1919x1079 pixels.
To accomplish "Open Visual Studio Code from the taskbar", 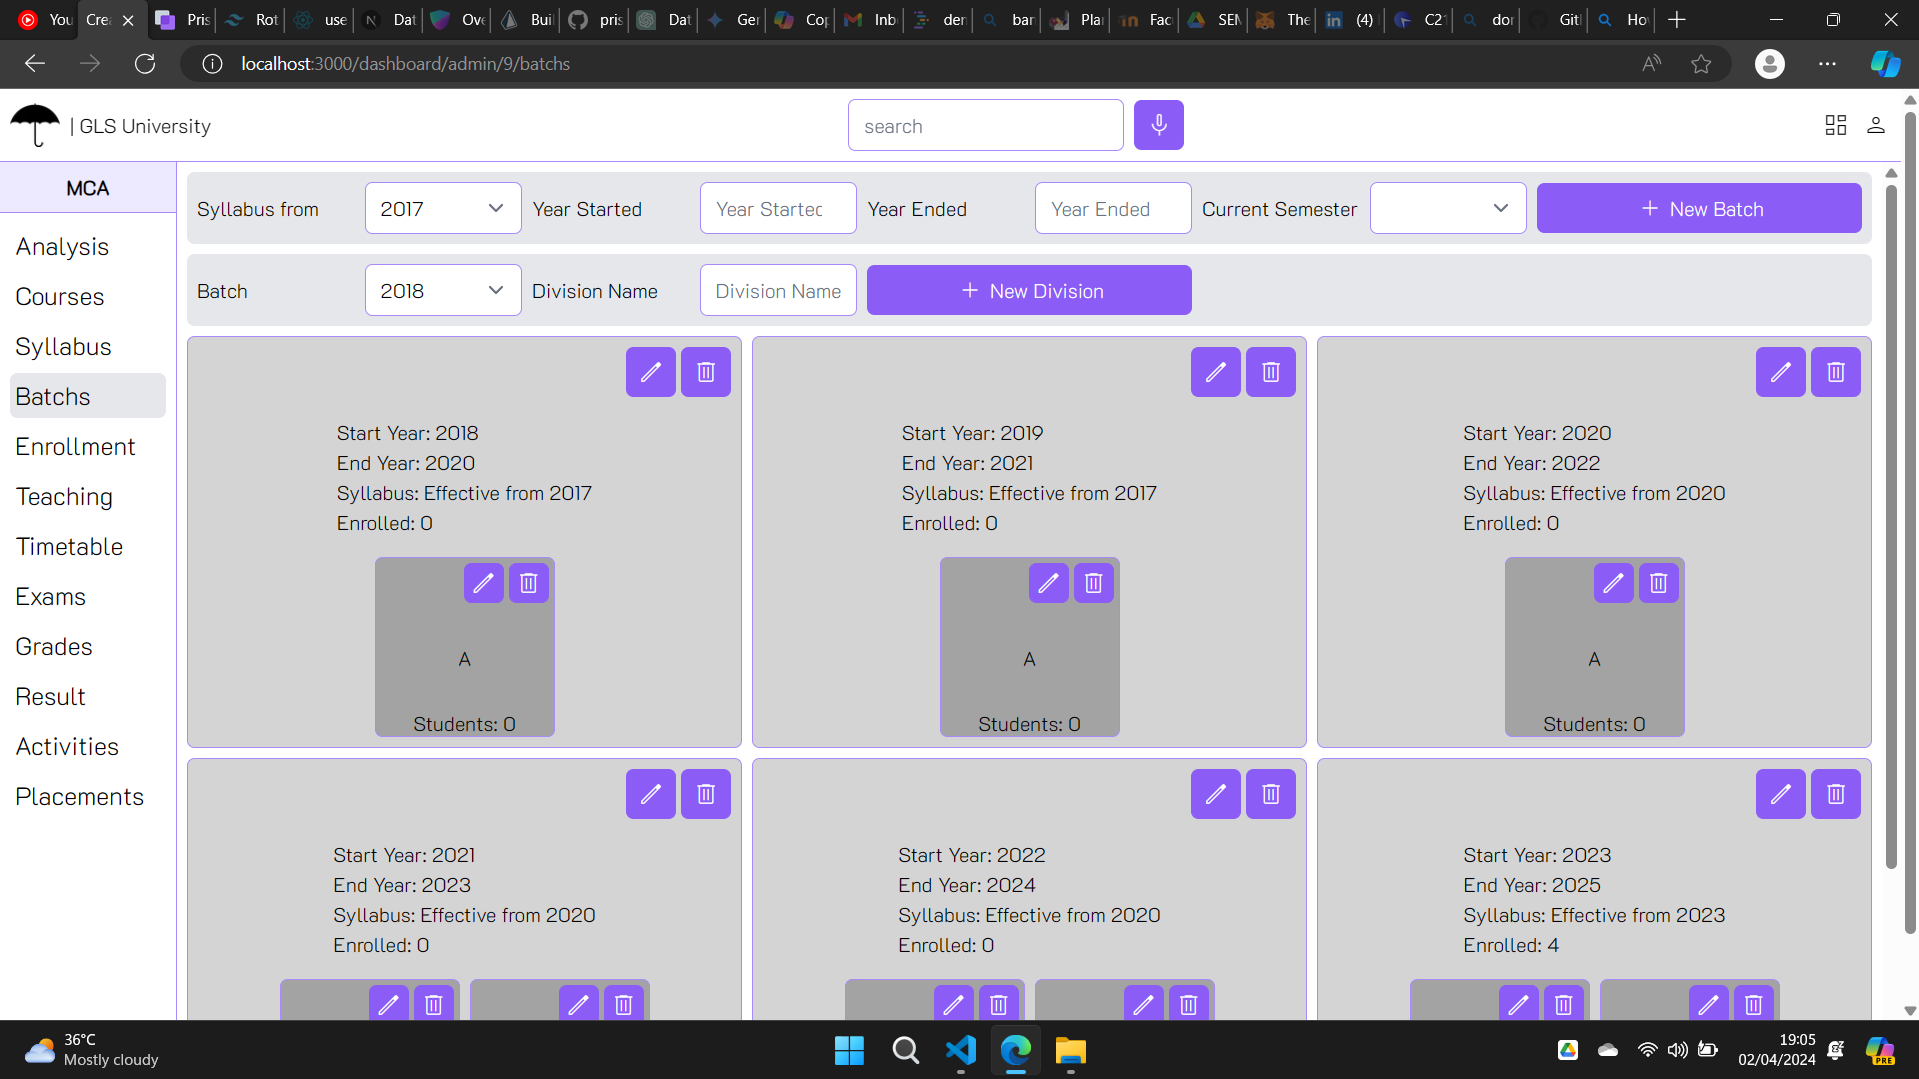I will [960, 1050].
